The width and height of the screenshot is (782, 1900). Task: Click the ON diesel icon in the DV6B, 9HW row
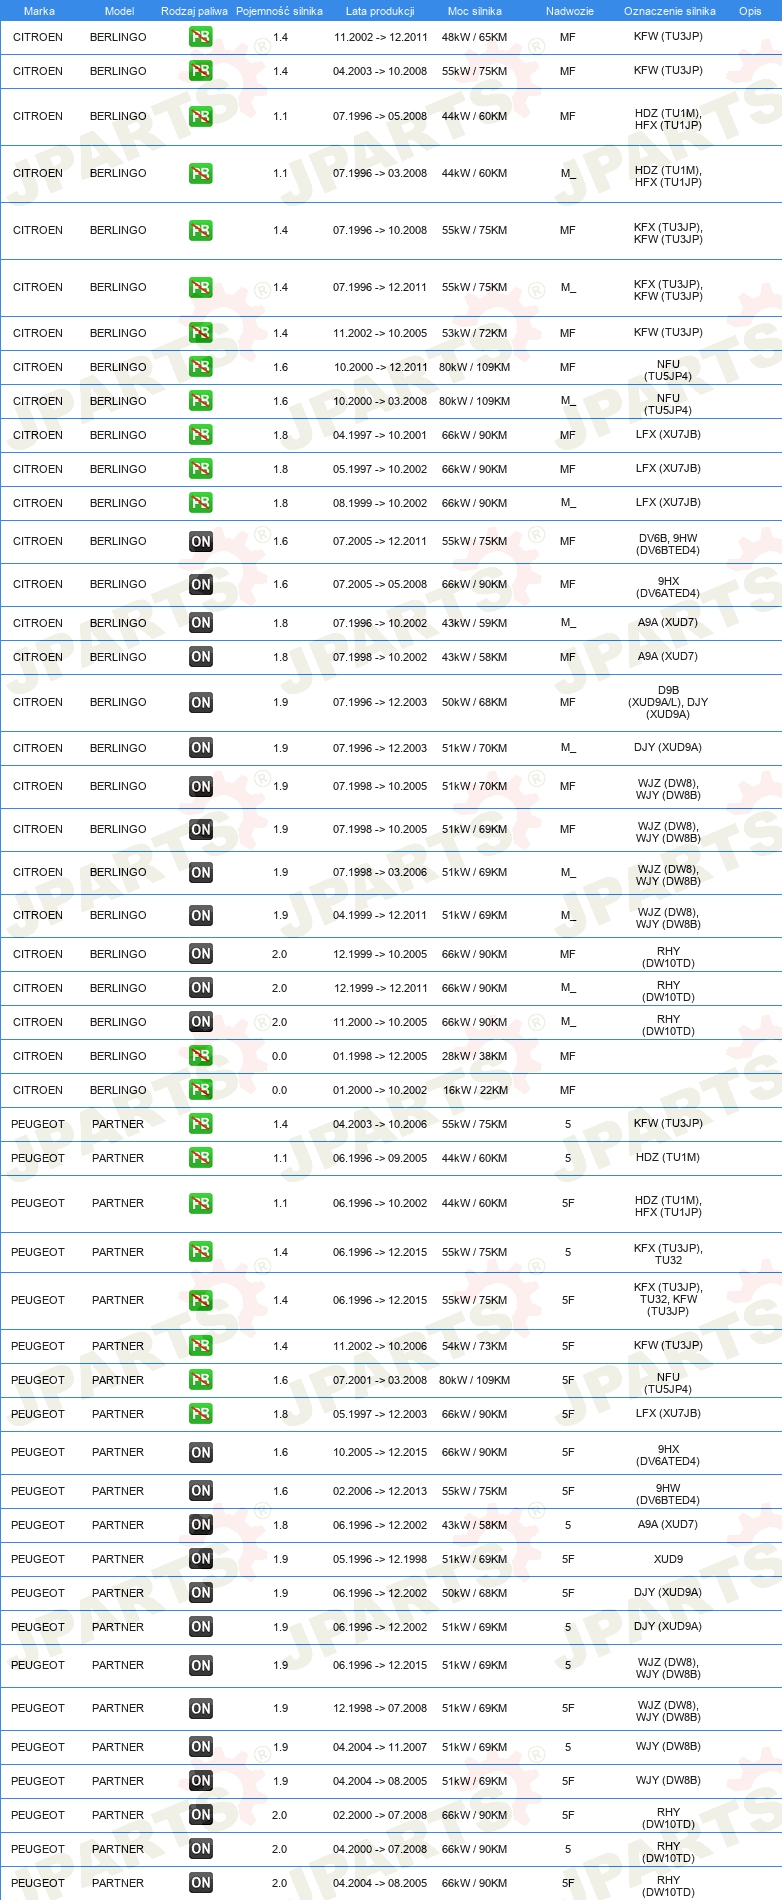[x=201, y=541]
